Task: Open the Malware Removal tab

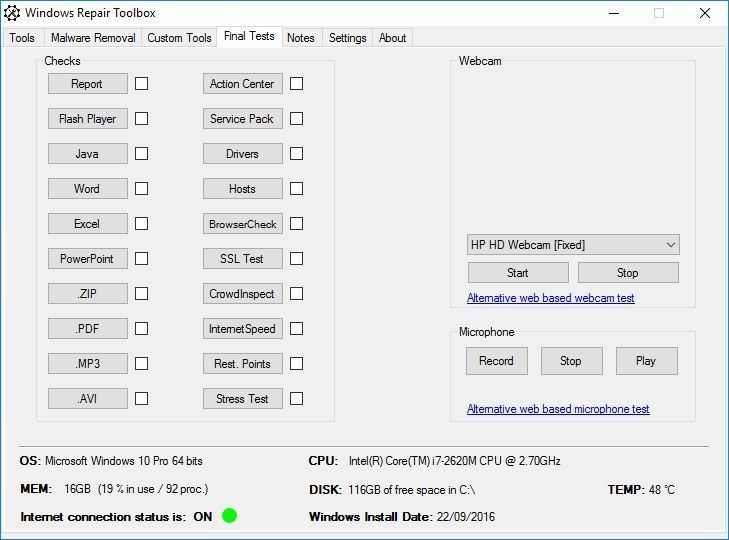Action: coord(93,38)
